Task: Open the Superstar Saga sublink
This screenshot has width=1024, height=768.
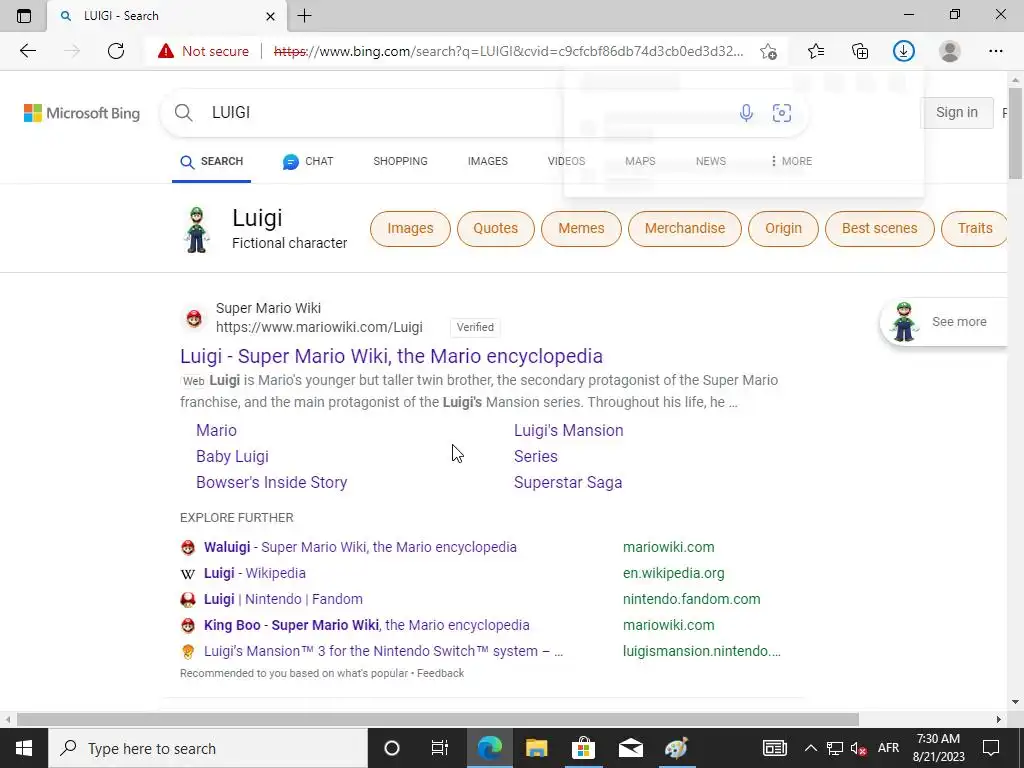Action: click(568, 483)
